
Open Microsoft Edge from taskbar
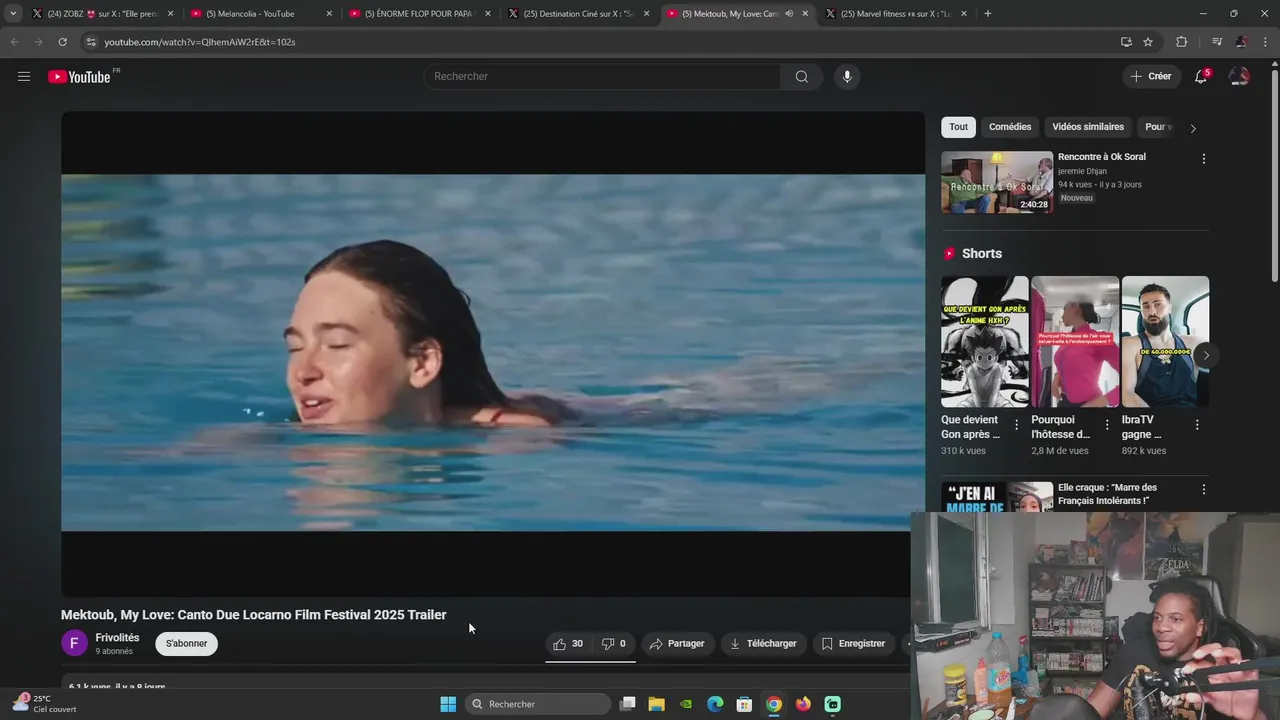point(715,704)
